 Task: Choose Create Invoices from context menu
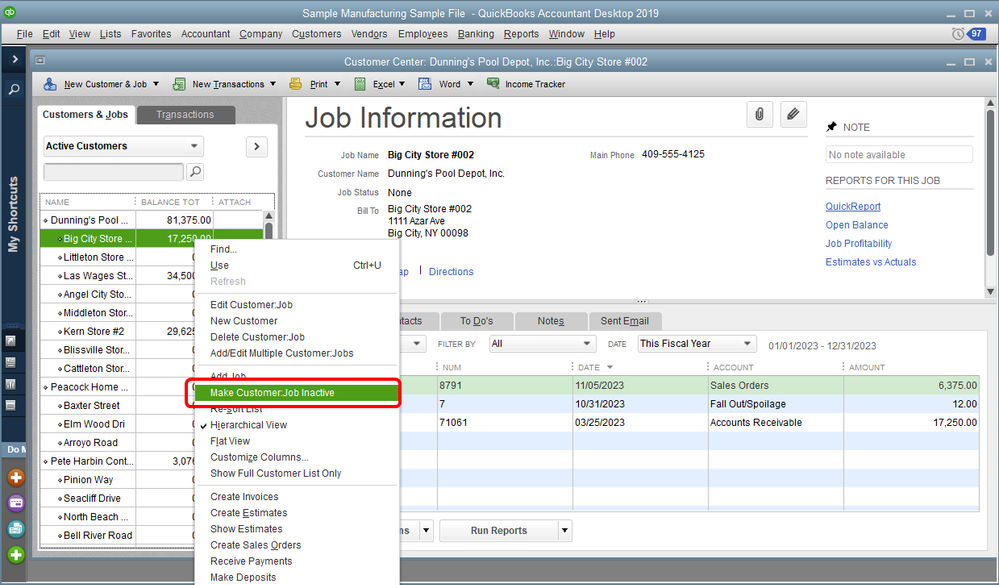[x=244, y=496]
